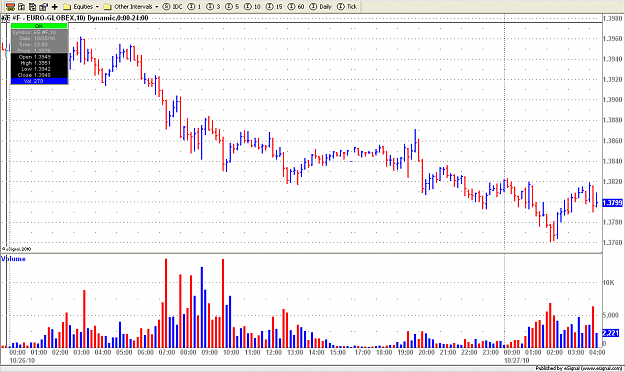The image size is (625, 372).
Task: Click the yellow folder icon beside Other Intervals
Action: [x=107, y=7]
